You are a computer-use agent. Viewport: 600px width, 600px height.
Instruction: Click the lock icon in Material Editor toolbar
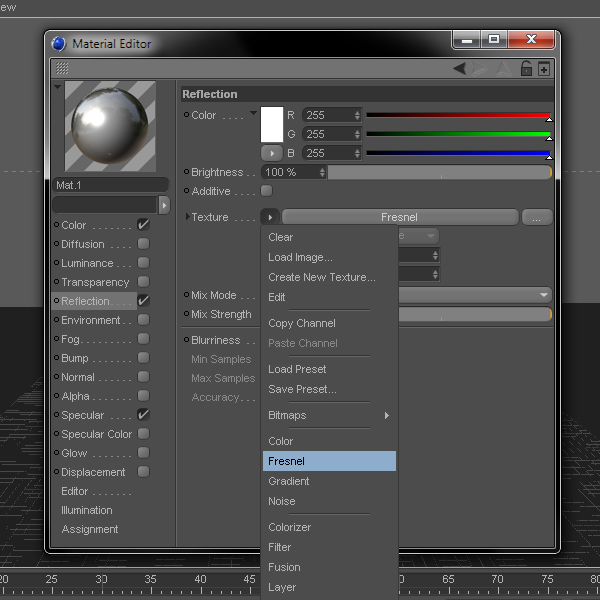pos(526,69)
